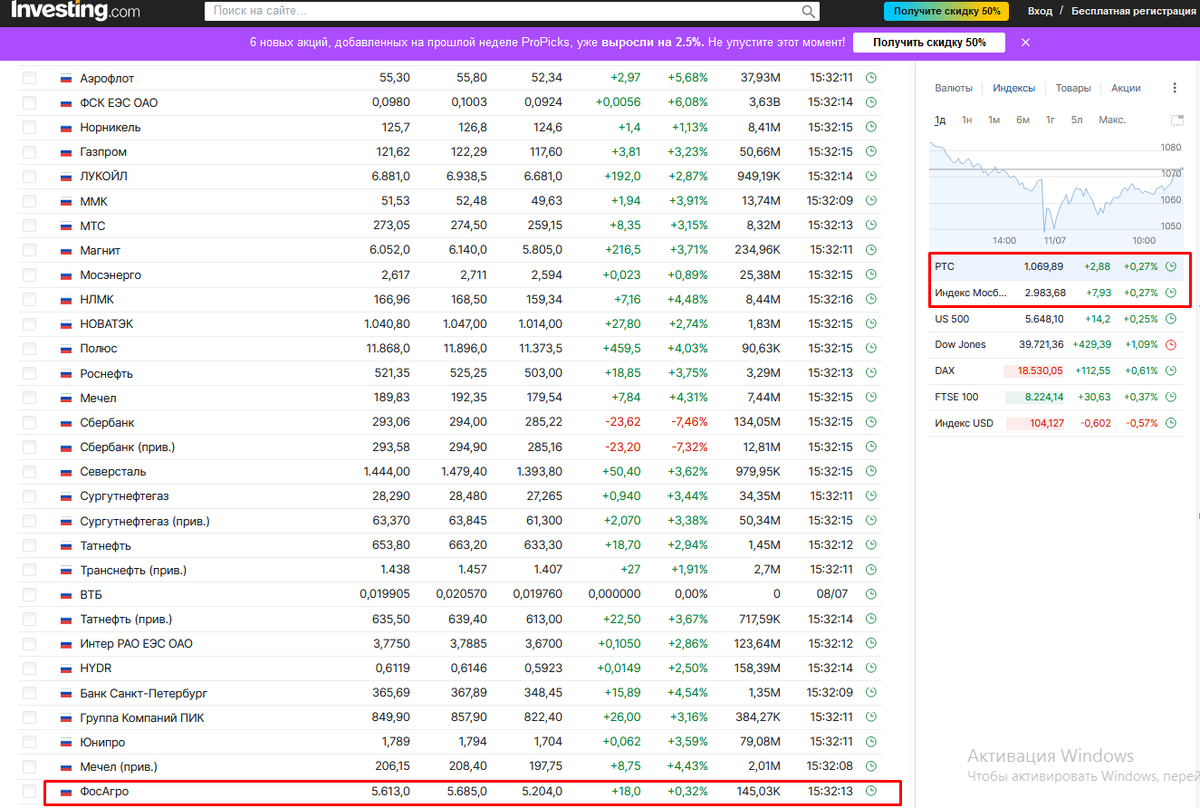Click the search magnifier icon
This screenshot has width=1200, height=808.
click(x=809, y=11)
